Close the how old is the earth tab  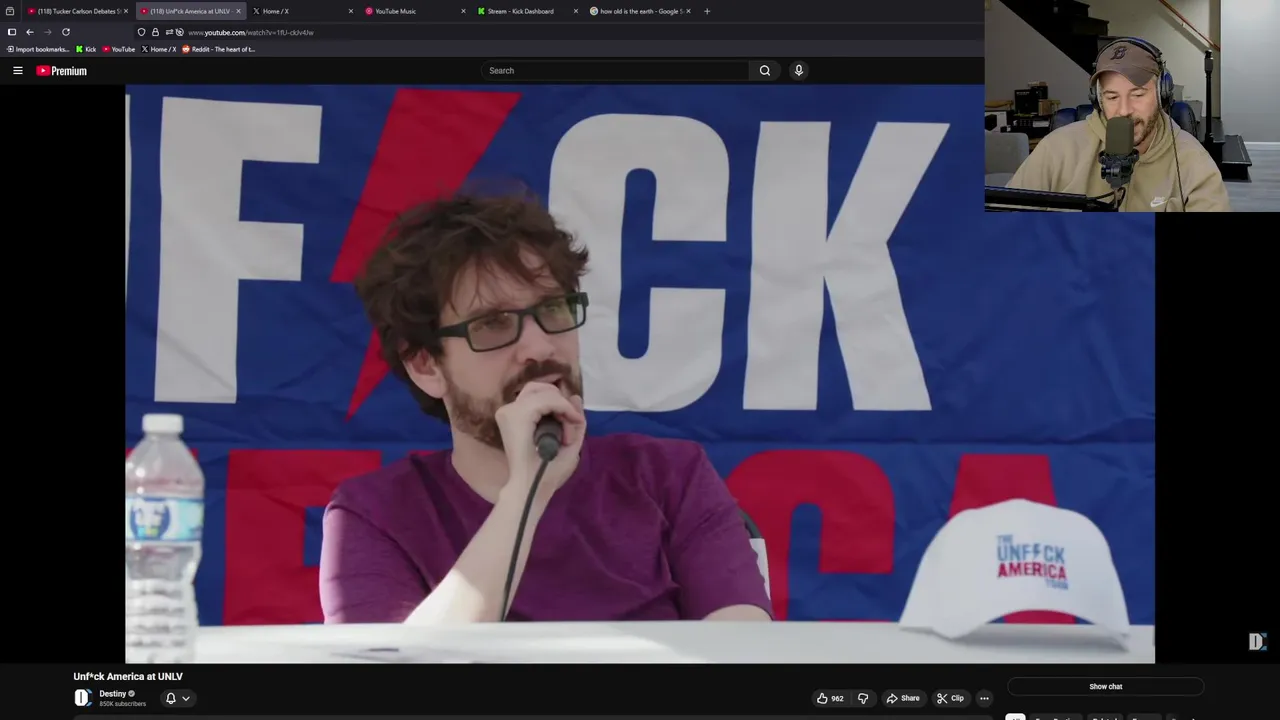click(688, 11)
